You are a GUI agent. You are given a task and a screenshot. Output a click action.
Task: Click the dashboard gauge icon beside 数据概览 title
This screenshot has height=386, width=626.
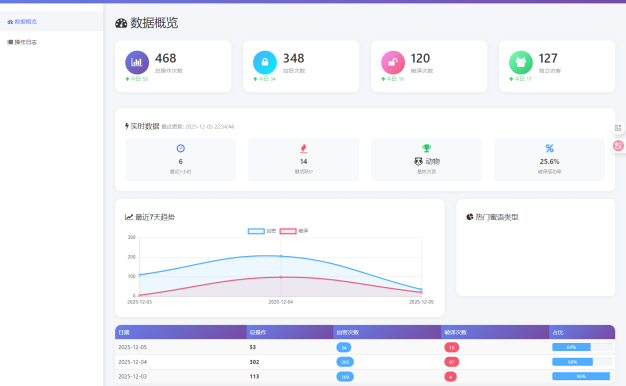[121, 23]
